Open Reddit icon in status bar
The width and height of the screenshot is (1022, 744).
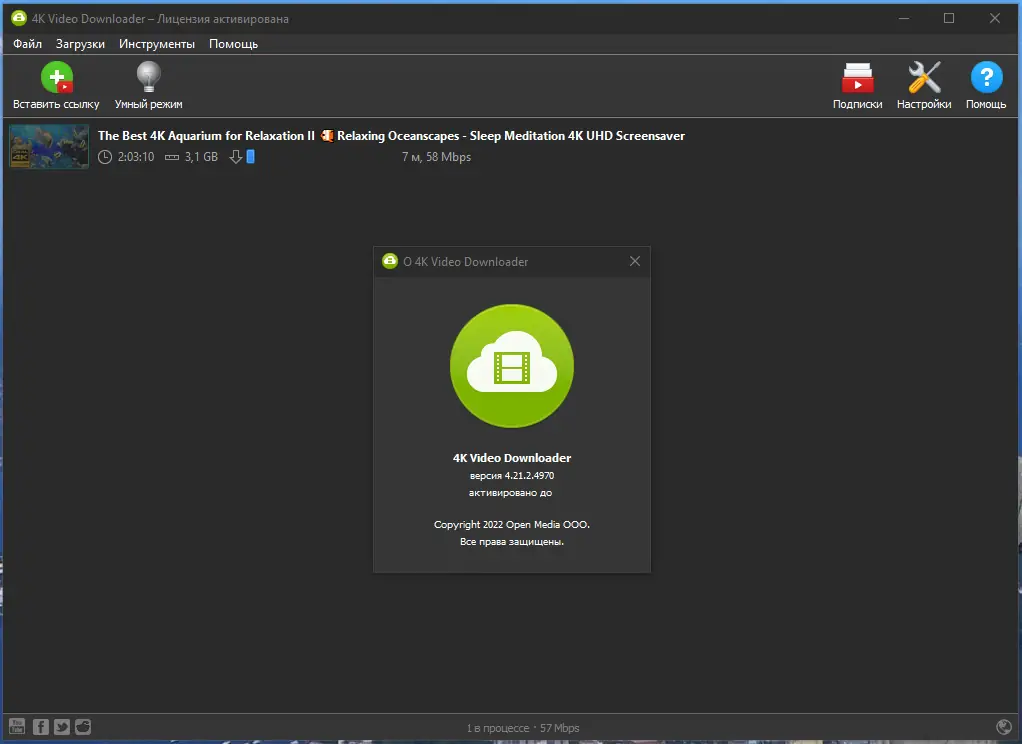pyautogui.click(x=83, y=726)
